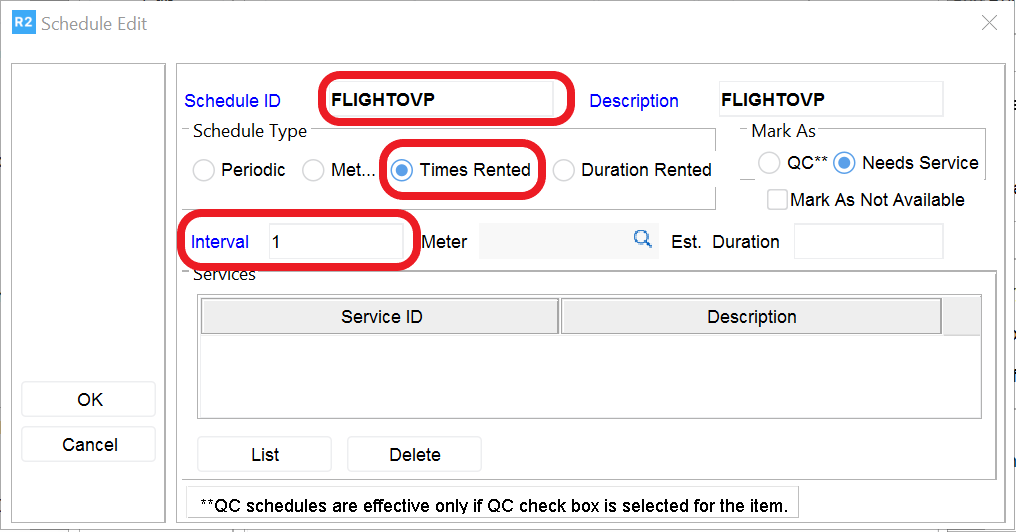
Task: Close the Schedule Edit dialog
Action: pyautogui.click(x=989, y=23)
